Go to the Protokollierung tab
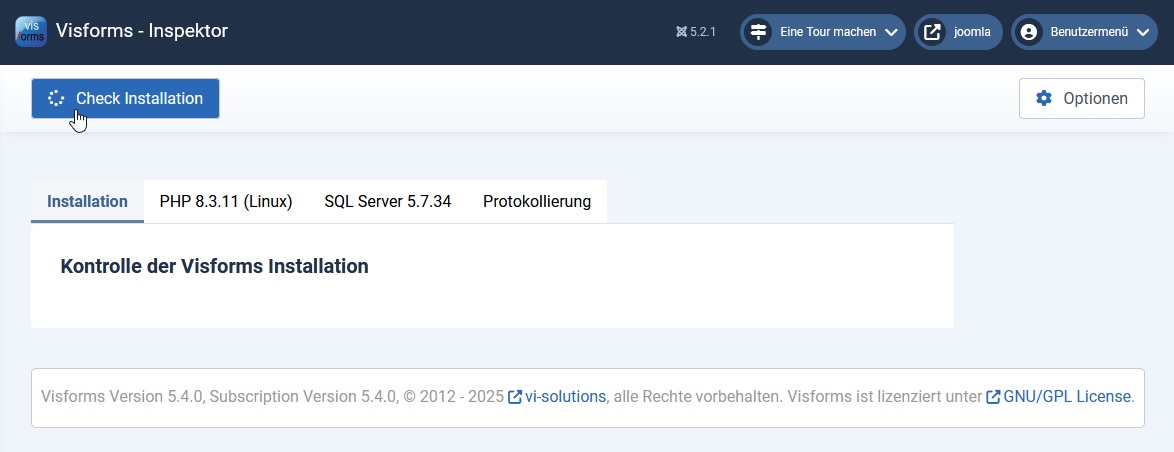Screen dimensions: 1174x452 click(537, 201)
